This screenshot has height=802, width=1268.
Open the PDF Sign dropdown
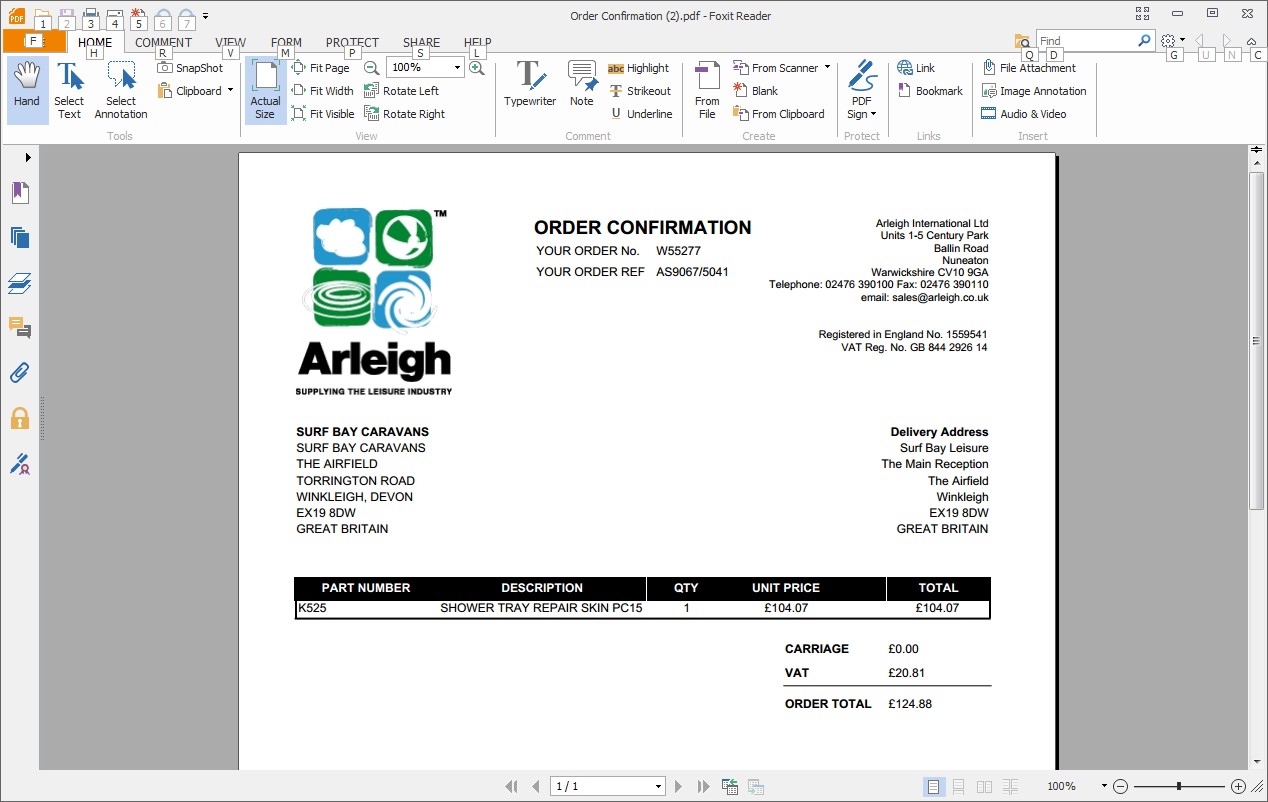point(861,90)
